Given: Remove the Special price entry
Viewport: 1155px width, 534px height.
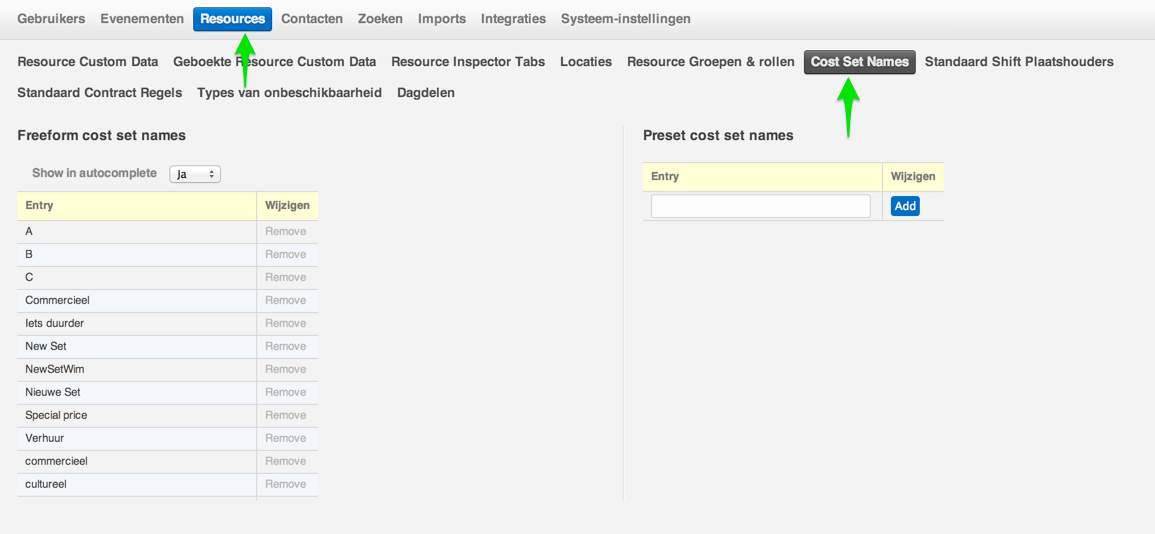Looking at the screenshot, I should click(285, 415).
